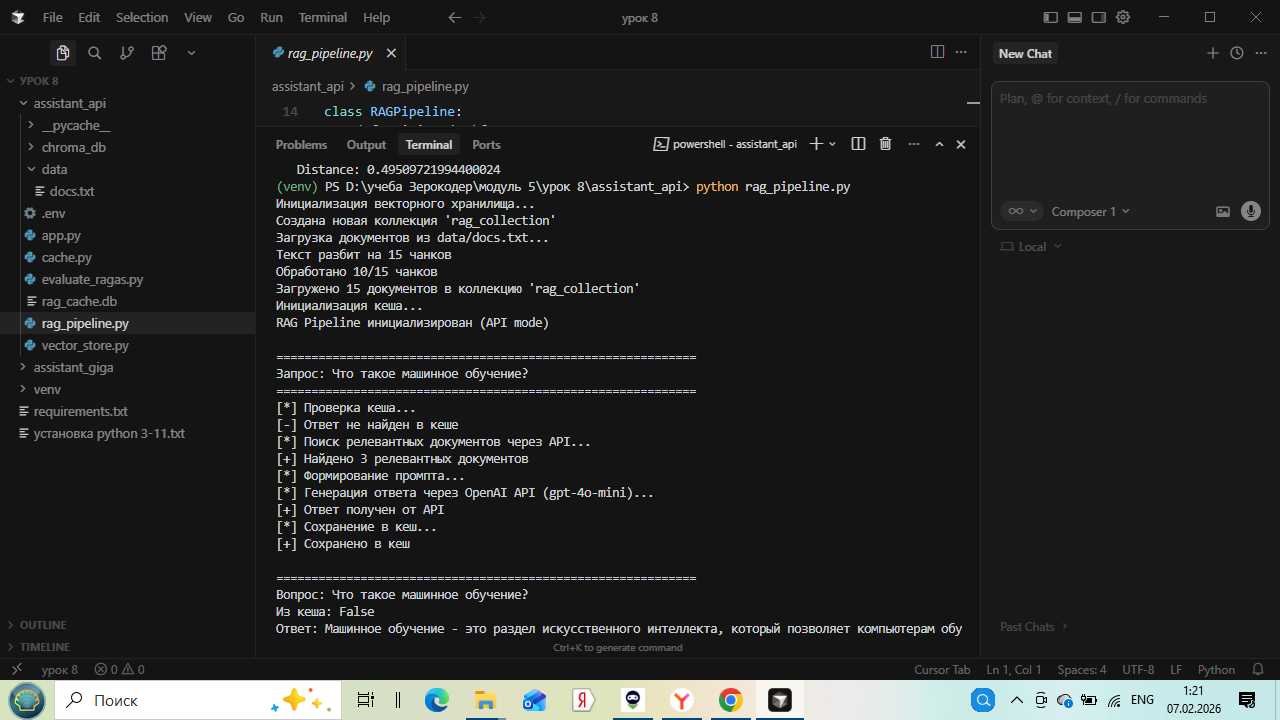Open chat panel more options
This screenshot has width=1280, height=720.
tap(1259, 53)
